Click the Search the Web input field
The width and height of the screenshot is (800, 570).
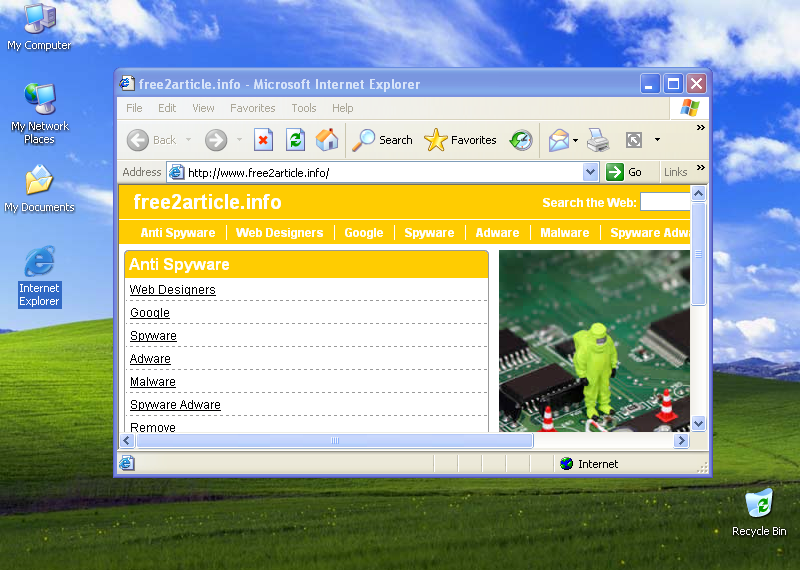click(x=665, y=202)
